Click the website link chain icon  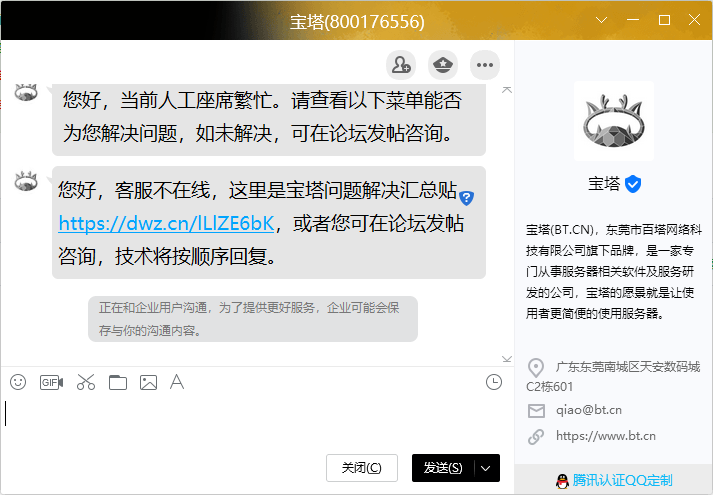coord(536,437)
